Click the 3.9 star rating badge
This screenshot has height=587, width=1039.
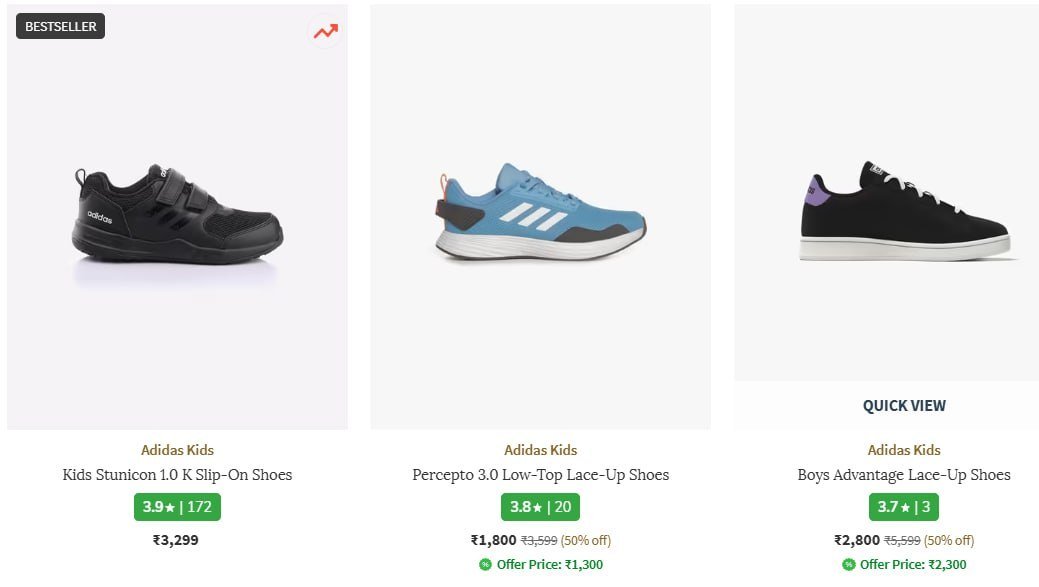177,507
